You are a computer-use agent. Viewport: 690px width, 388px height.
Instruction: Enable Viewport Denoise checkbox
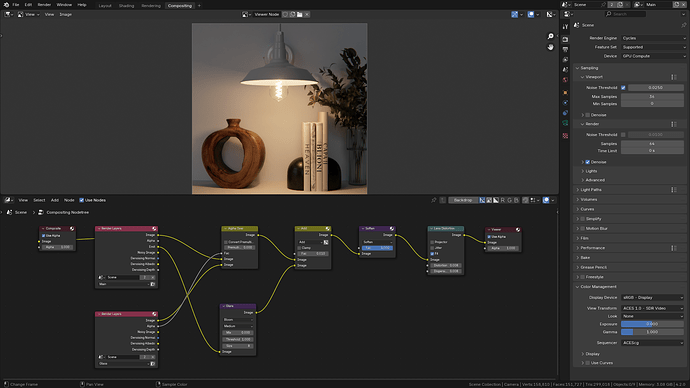point(587,115)
